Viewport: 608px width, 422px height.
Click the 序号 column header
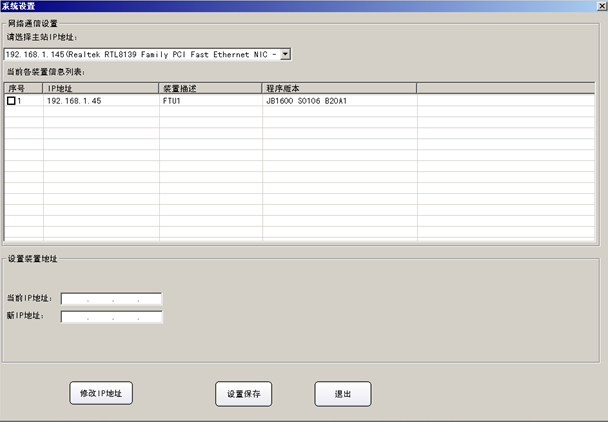click(x=22, y=88)
